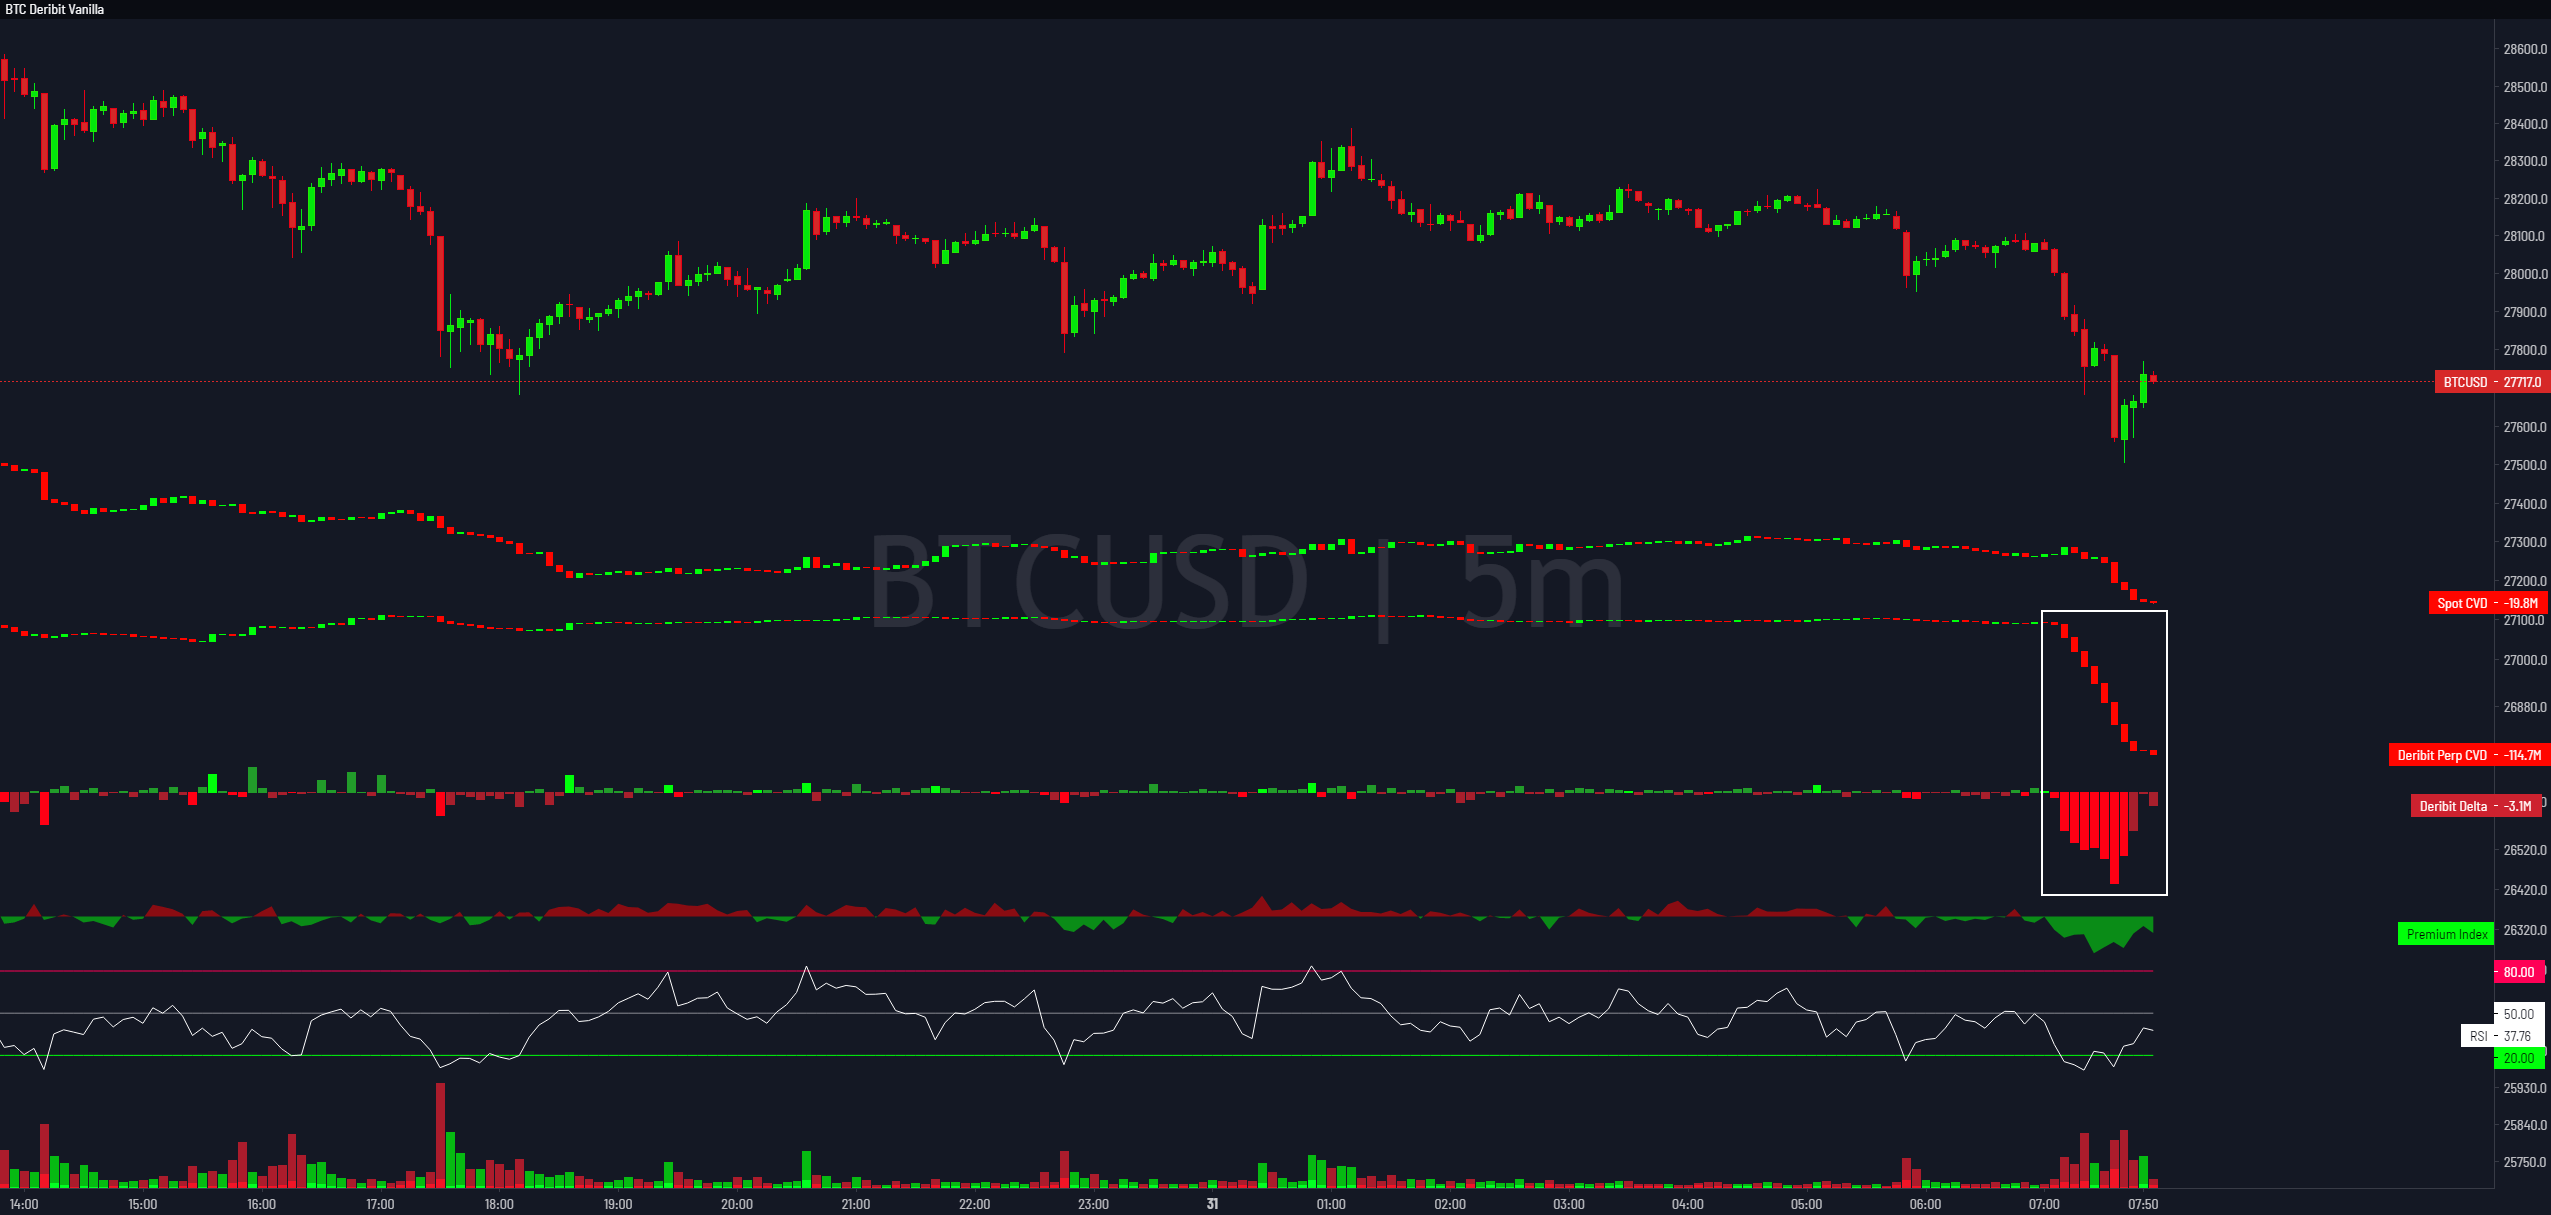
Task: Click the Deribit Perp CVD -114.7M label
Action: click(x=2469, y=755)
